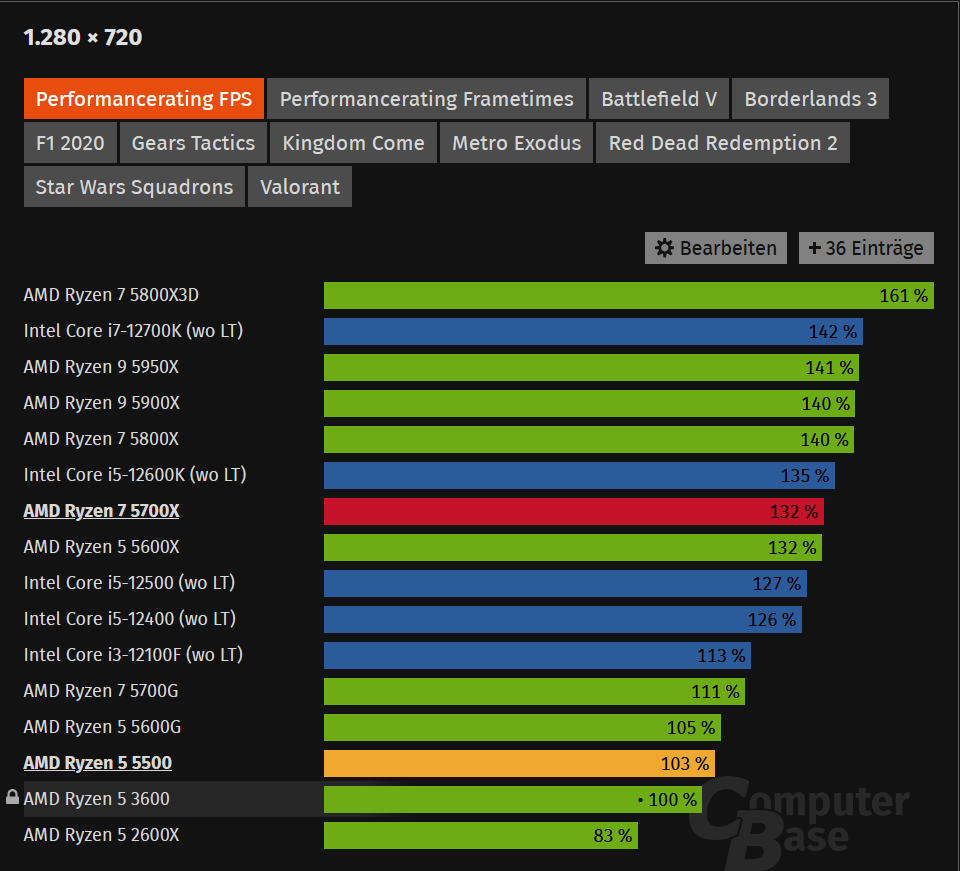This screenshot has height=871, width=960.
Task: Select the AMD Ryzen 5 5600G label
Action: (x=102, y=727)
